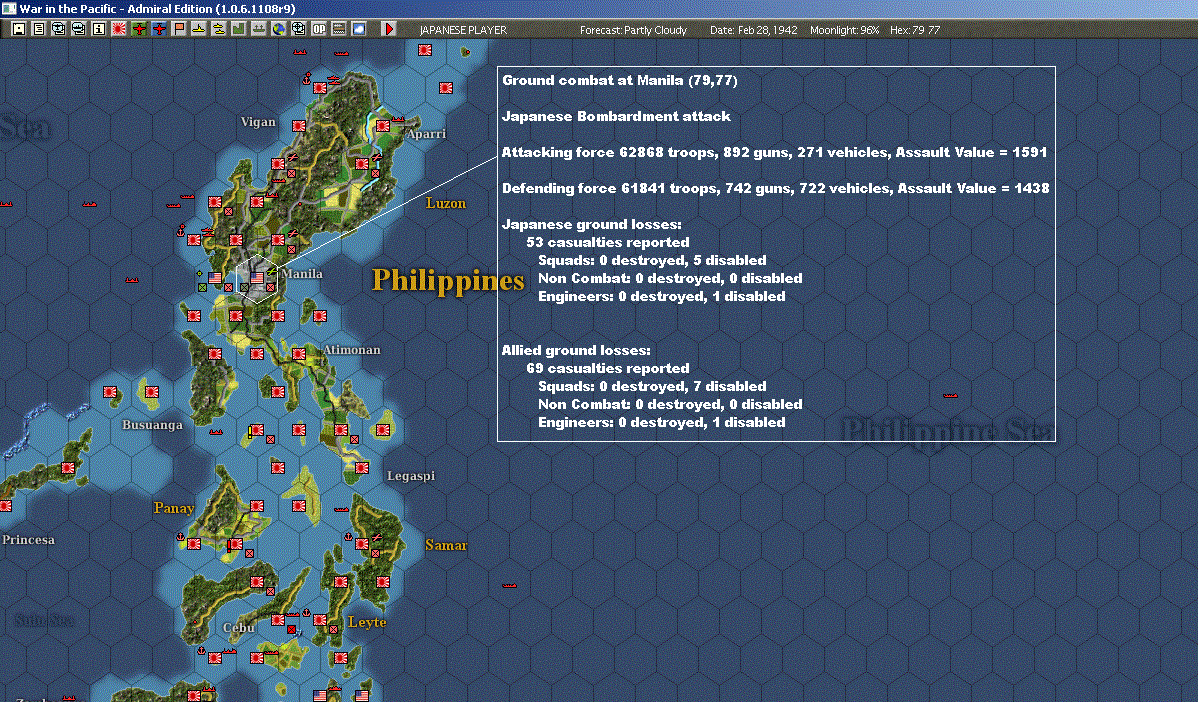Click the orange flag toolbar icon

point(179,29)
